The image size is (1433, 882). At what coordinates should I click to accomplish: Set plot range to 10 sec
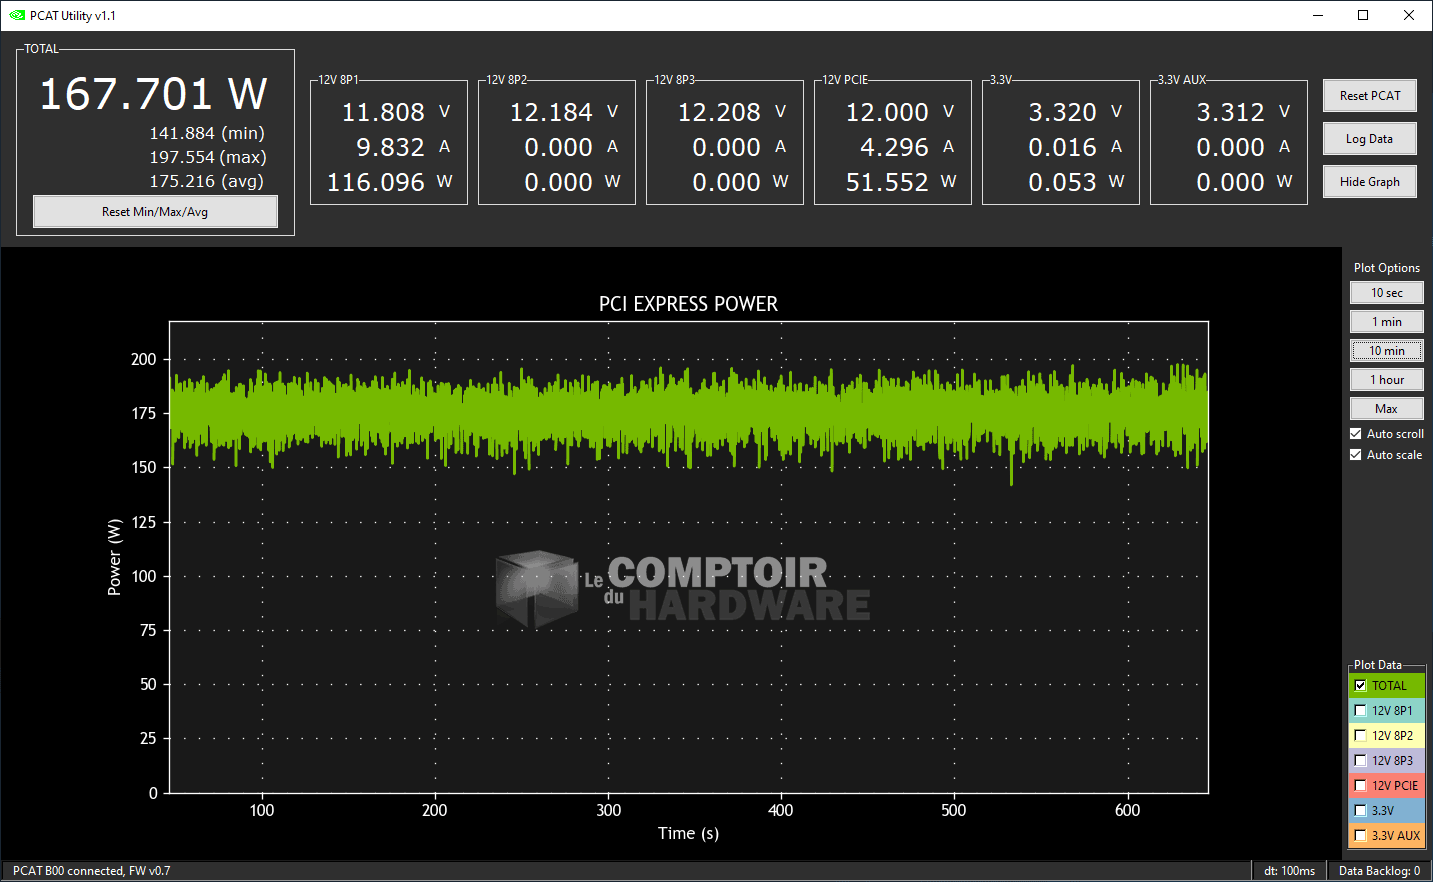click(x=1386, y=293)
